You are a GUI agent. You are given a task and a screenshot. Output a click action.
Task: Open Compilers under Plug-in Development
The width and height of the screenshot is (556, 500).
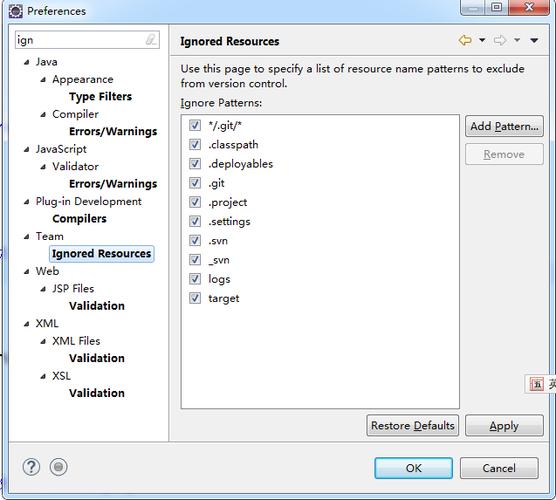[79, 218]
